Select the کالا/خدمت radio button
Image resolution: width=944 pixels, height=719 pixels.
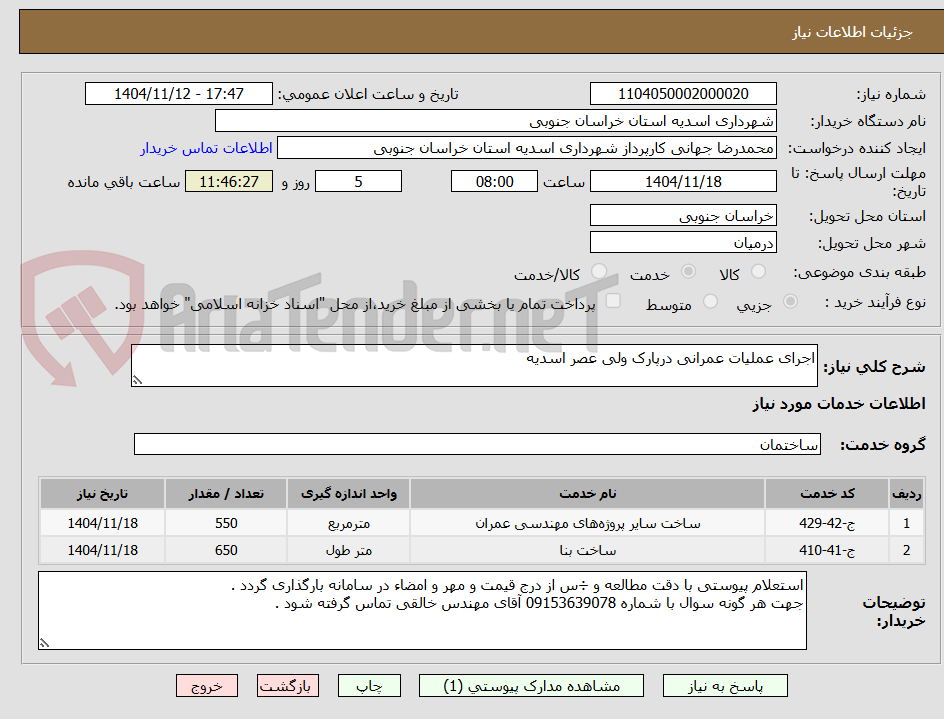599,272
